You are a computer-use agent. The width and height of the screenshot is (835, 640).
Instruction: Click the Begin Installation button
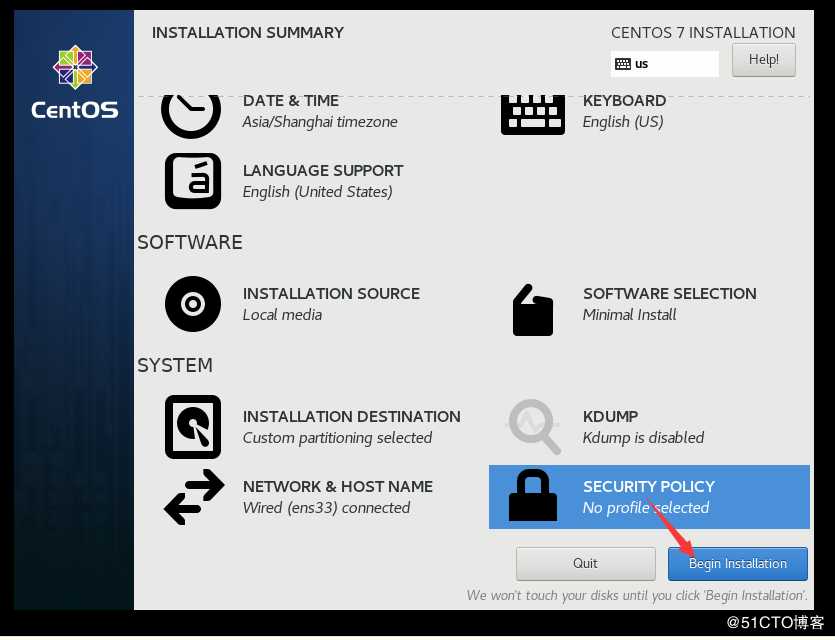pos(738,564)
